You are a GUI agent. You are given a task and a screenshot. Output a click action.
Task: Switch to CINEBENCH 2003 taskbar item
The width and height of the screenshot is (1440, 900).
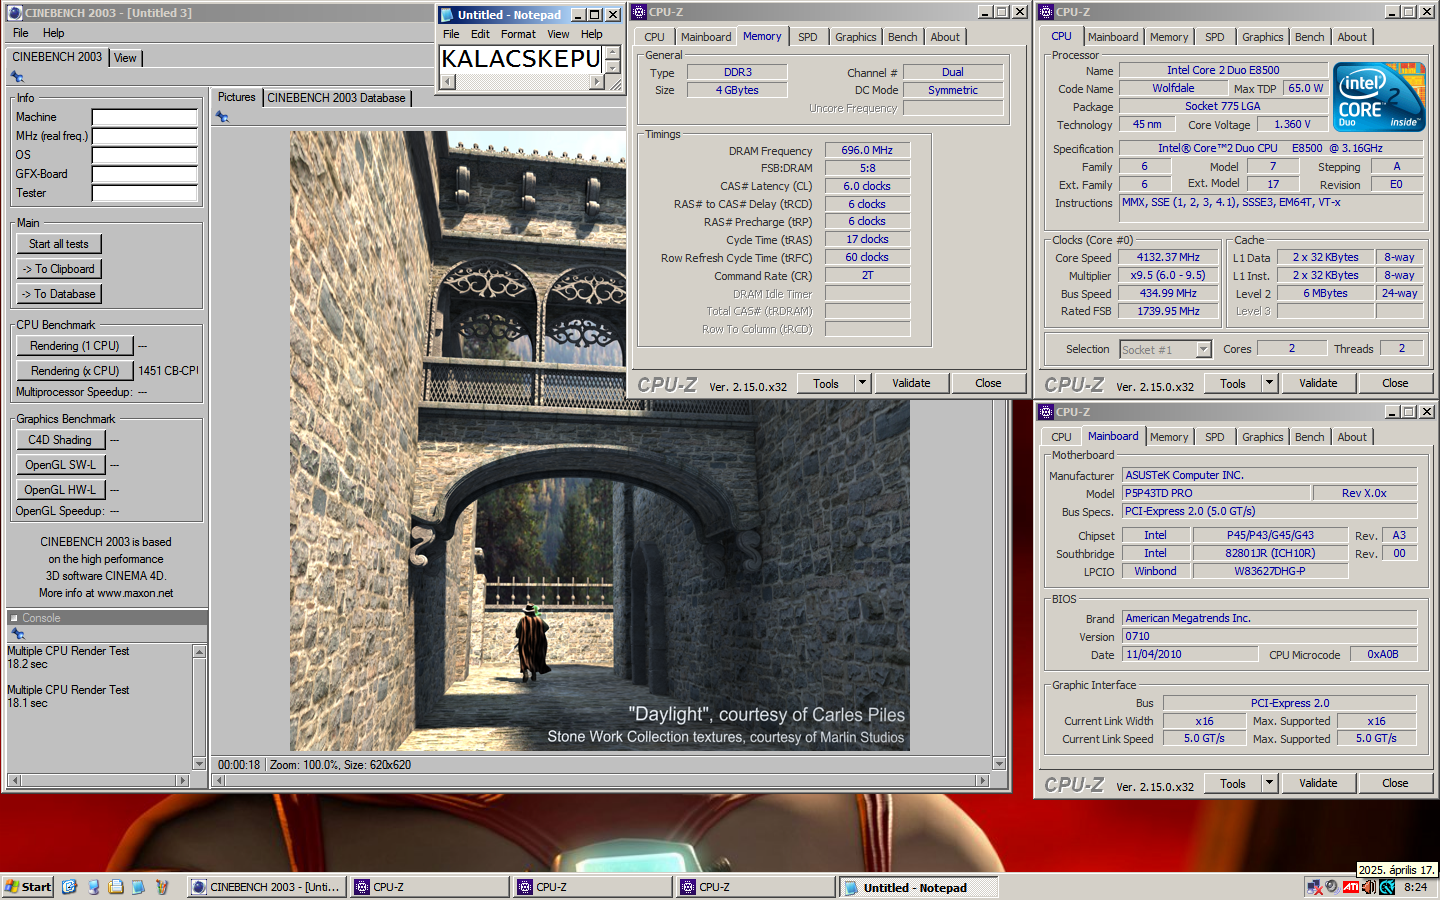pyautogui.click(x=266, y=887)
